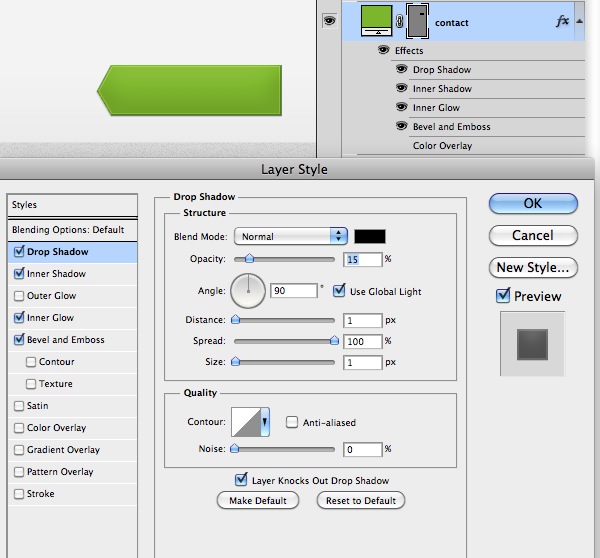Viewport: 600px width, 558px height.
Task: Open the Bevel and Emboss settings label
Action: coord(65,340)
